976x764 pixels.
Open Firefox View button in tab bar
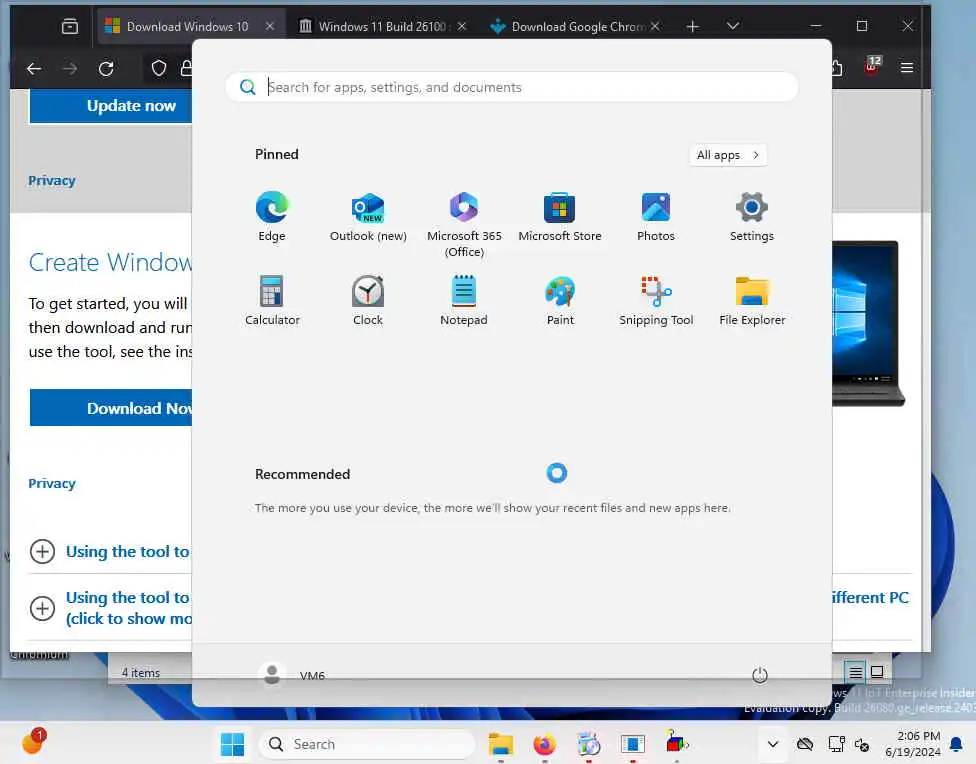(70, 26)
